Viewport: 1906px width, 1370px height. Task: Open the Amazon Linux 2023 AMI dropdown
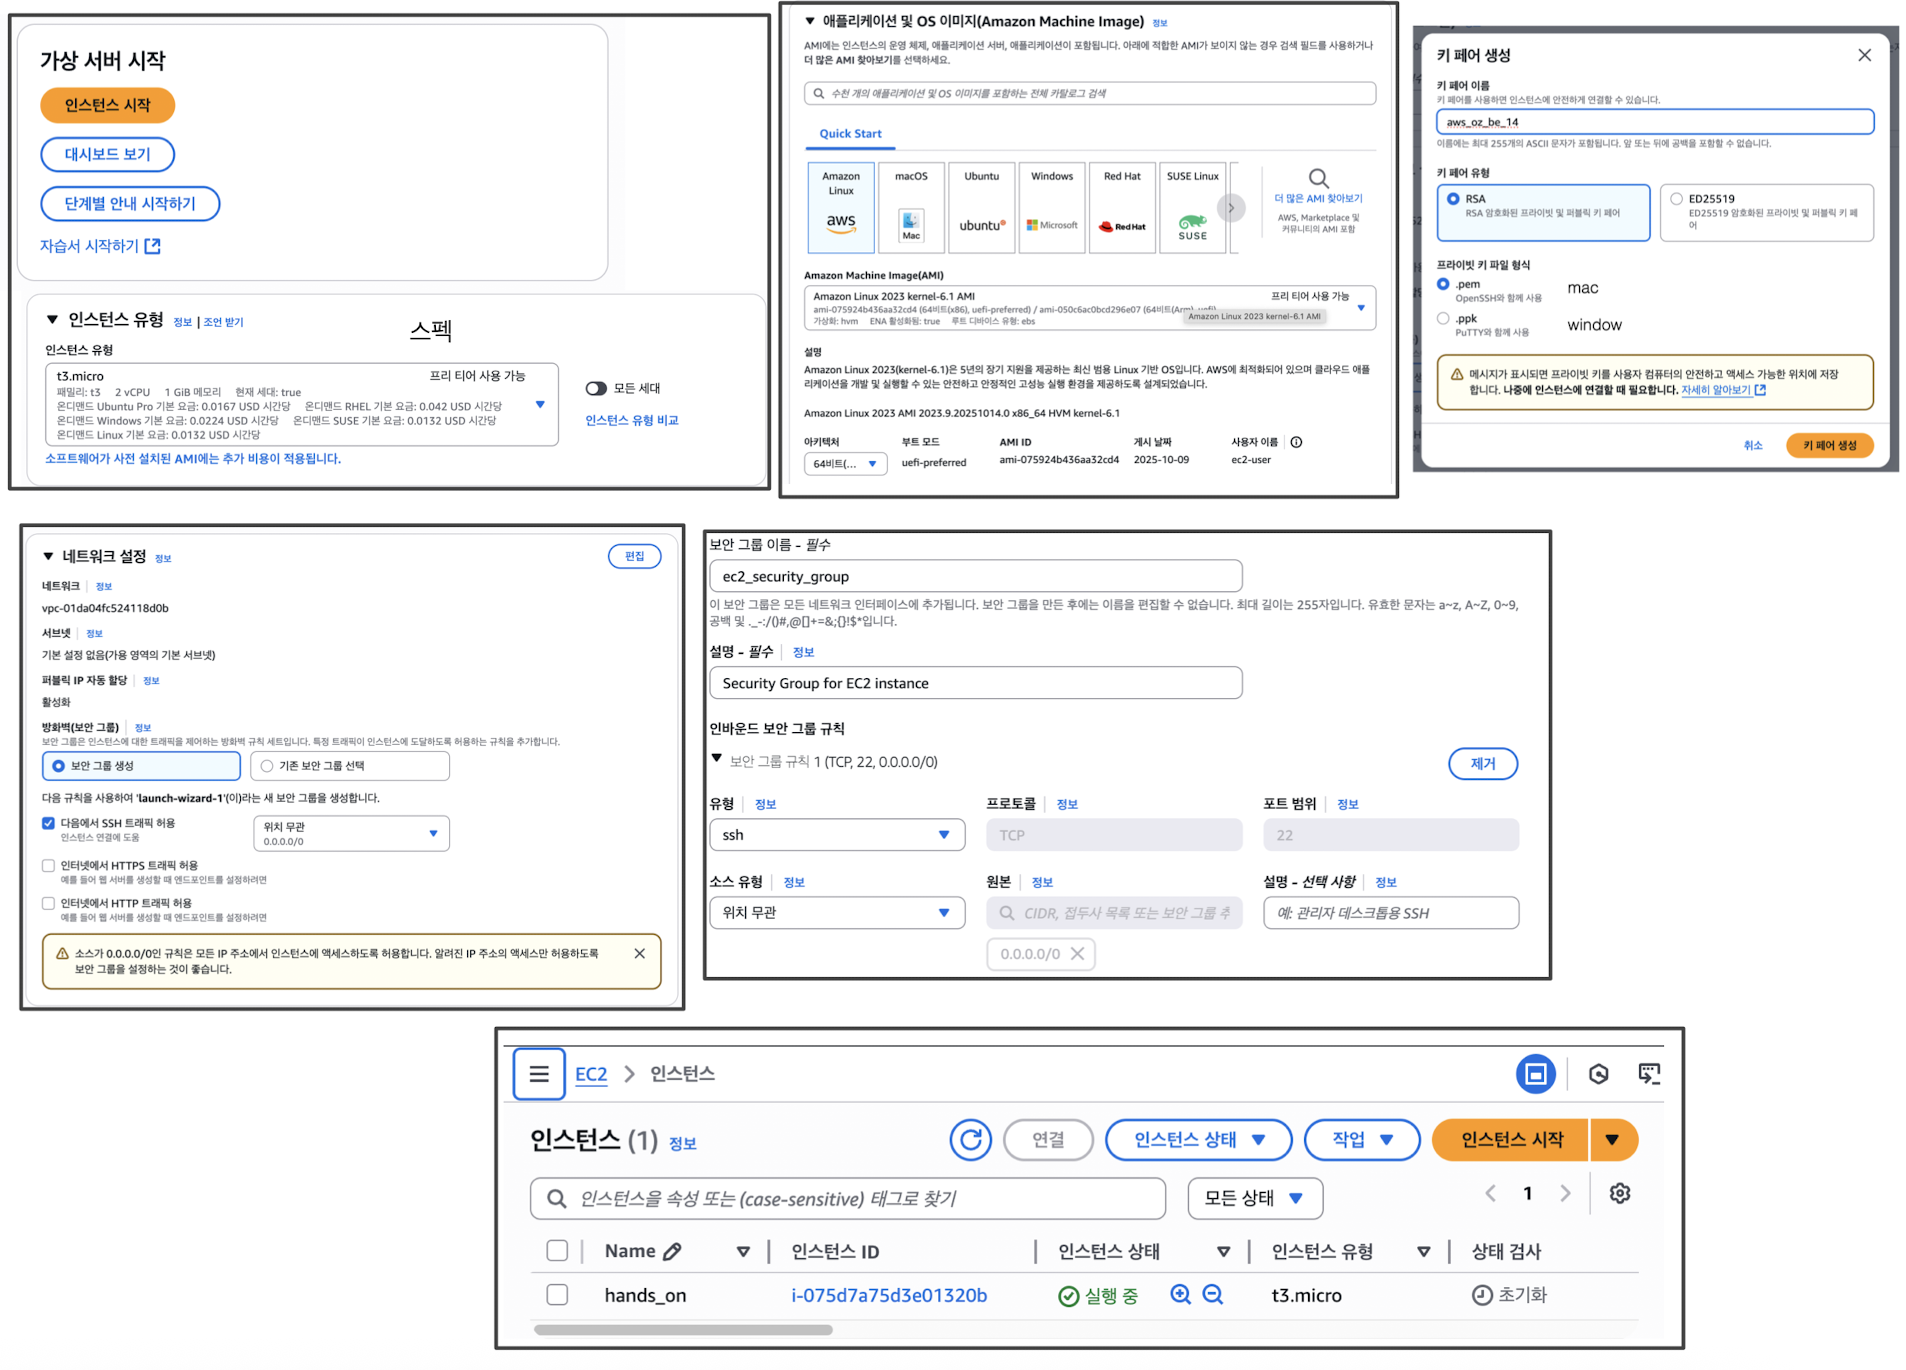[x=1089, y=308]
